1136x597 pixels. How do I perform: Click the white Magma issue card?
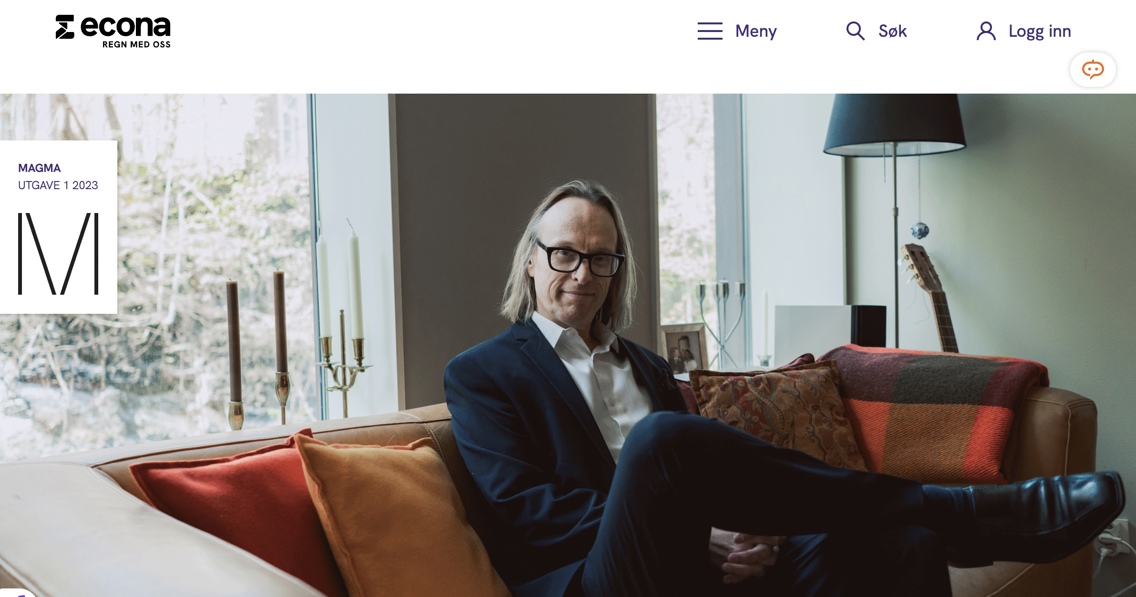point(58,227)
